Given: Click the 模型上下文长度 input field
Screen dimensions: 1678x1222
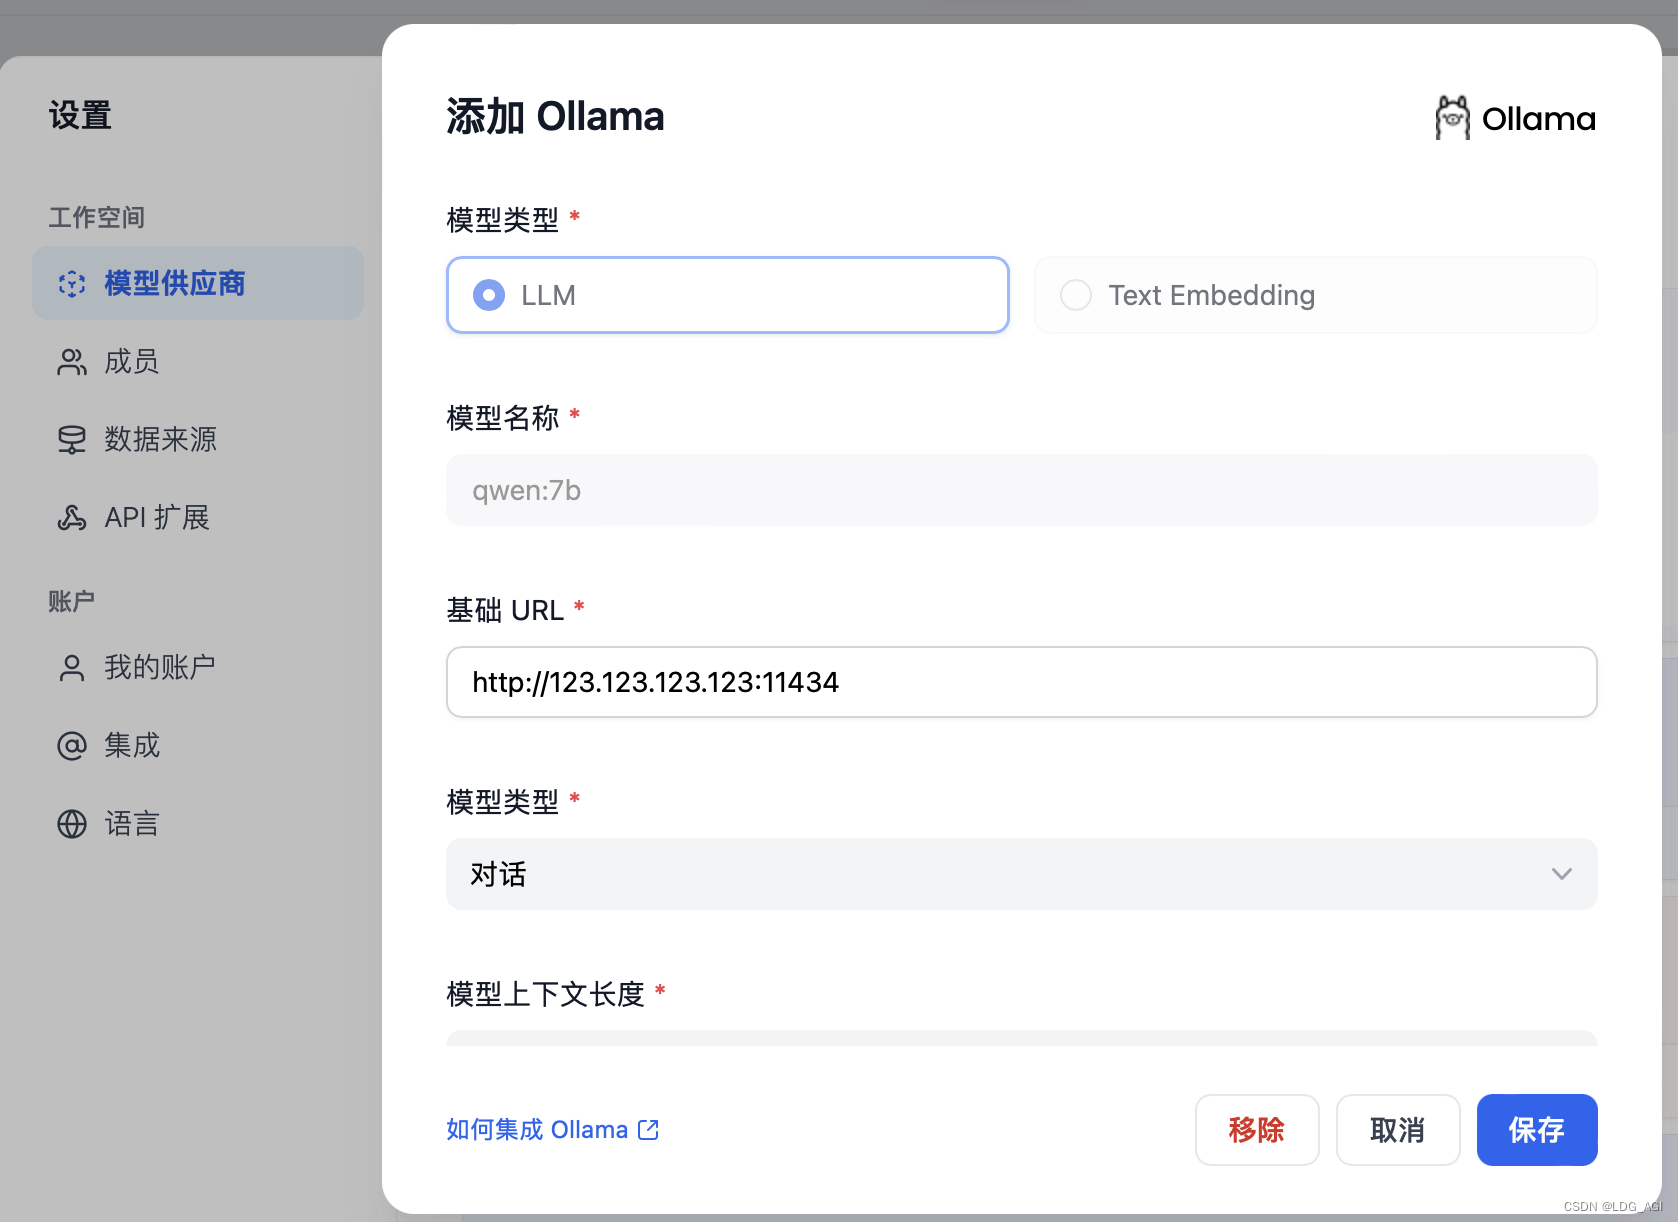Looking at the screenshot, I should [1022, 1038].
